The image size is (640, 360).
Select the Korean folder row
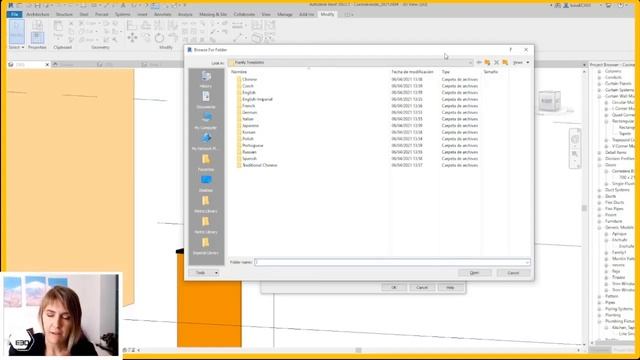357,132
